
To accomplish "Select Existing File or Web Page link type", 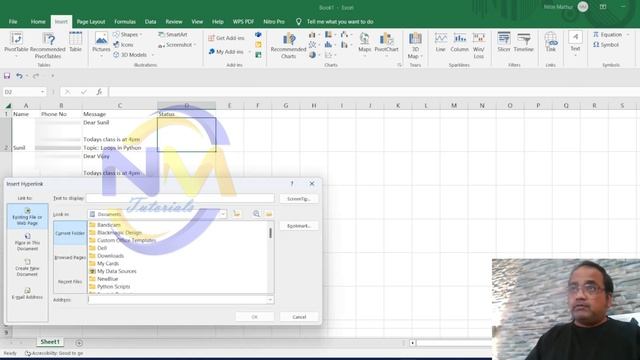I will pos(27,217).
